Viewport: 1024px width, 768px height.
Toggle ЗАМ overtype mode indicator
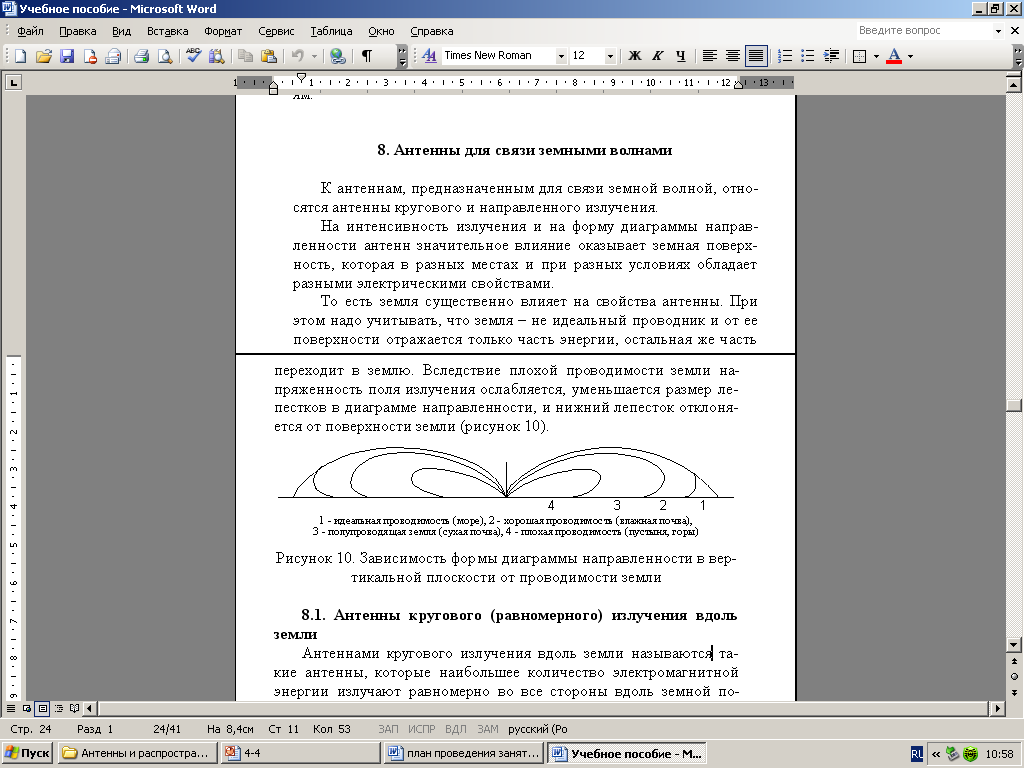coord(487,729)
